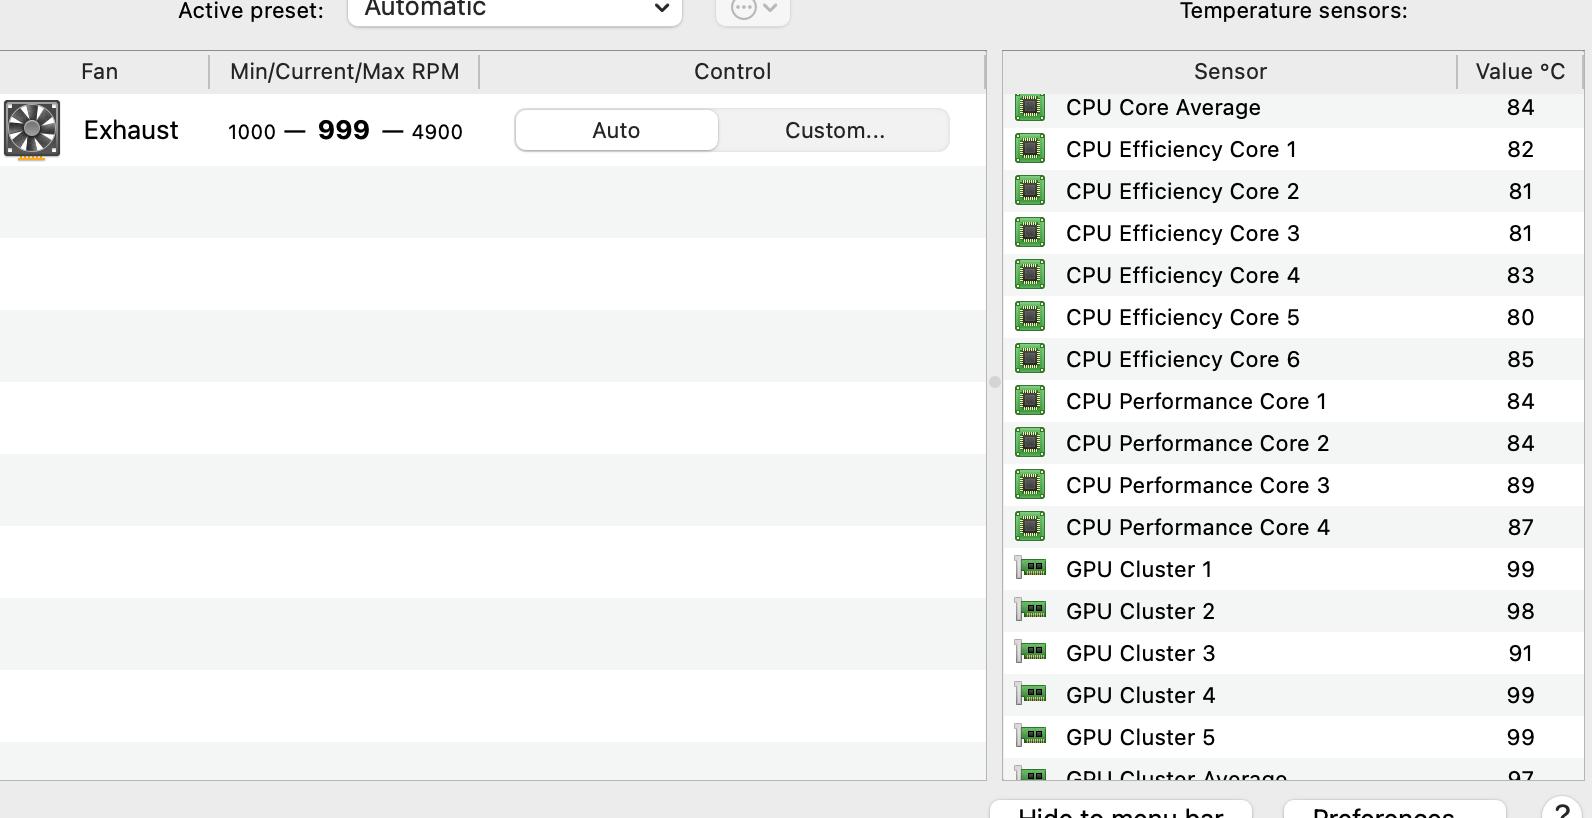
Task: Switch Exhaust fan control to Custom
Action: click(834, 130)
